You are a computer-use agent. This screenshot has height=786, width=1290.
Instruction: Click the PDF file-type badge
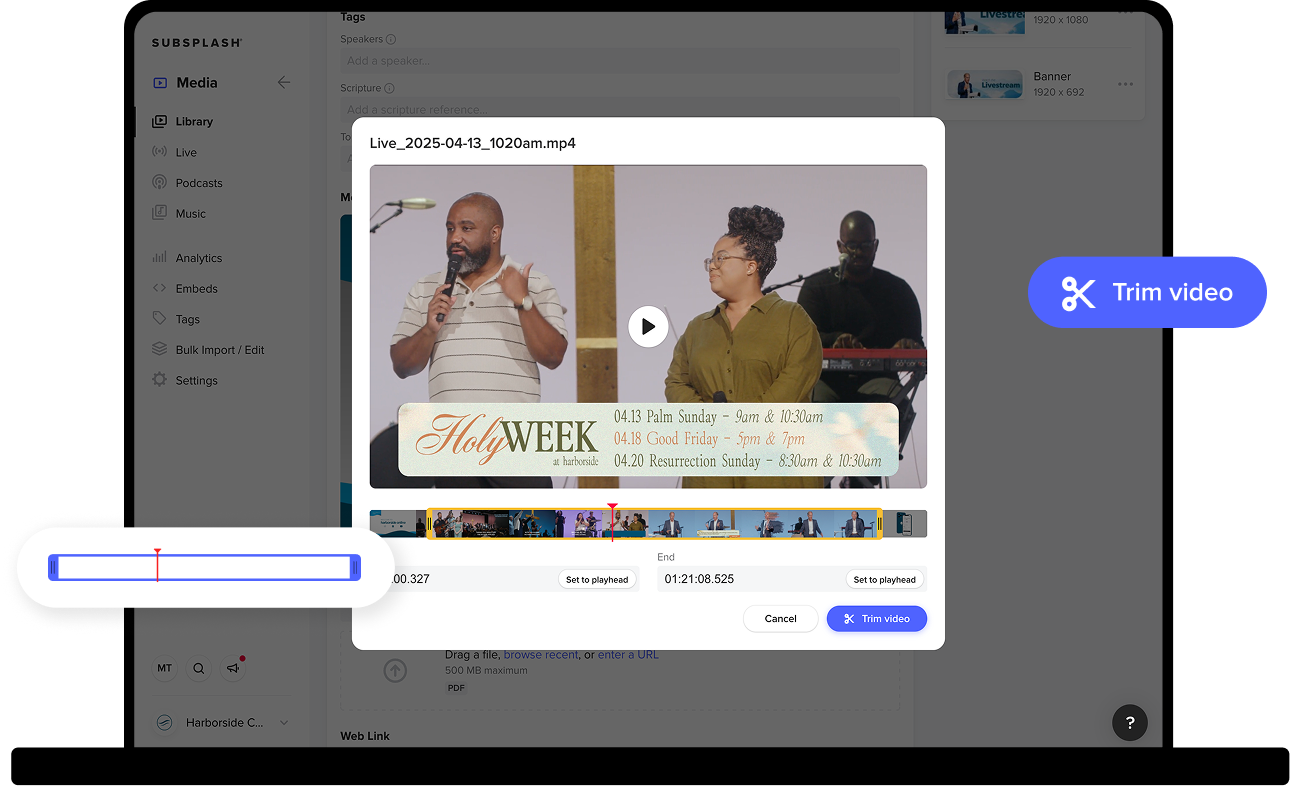click(x=456, y=688)
